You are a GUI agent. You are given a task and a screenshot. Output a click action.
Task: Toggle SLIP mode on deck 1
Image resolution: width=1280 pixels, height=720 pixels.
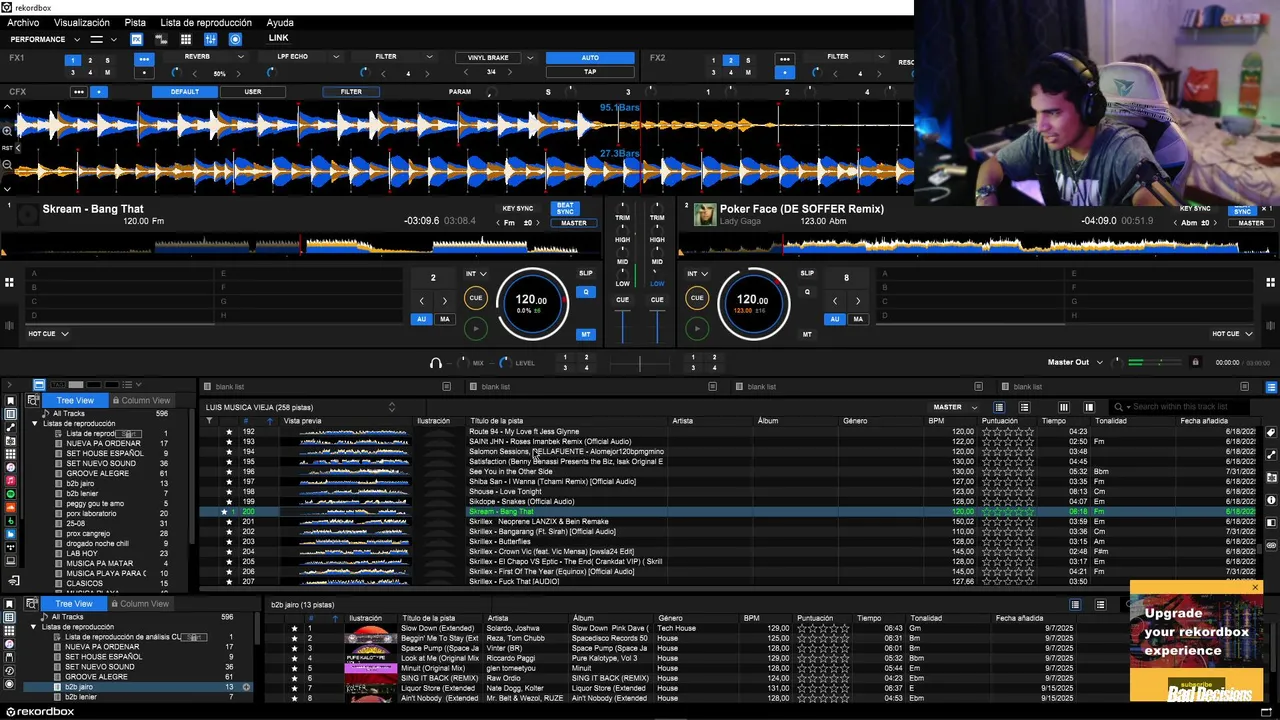pos(585,273)
